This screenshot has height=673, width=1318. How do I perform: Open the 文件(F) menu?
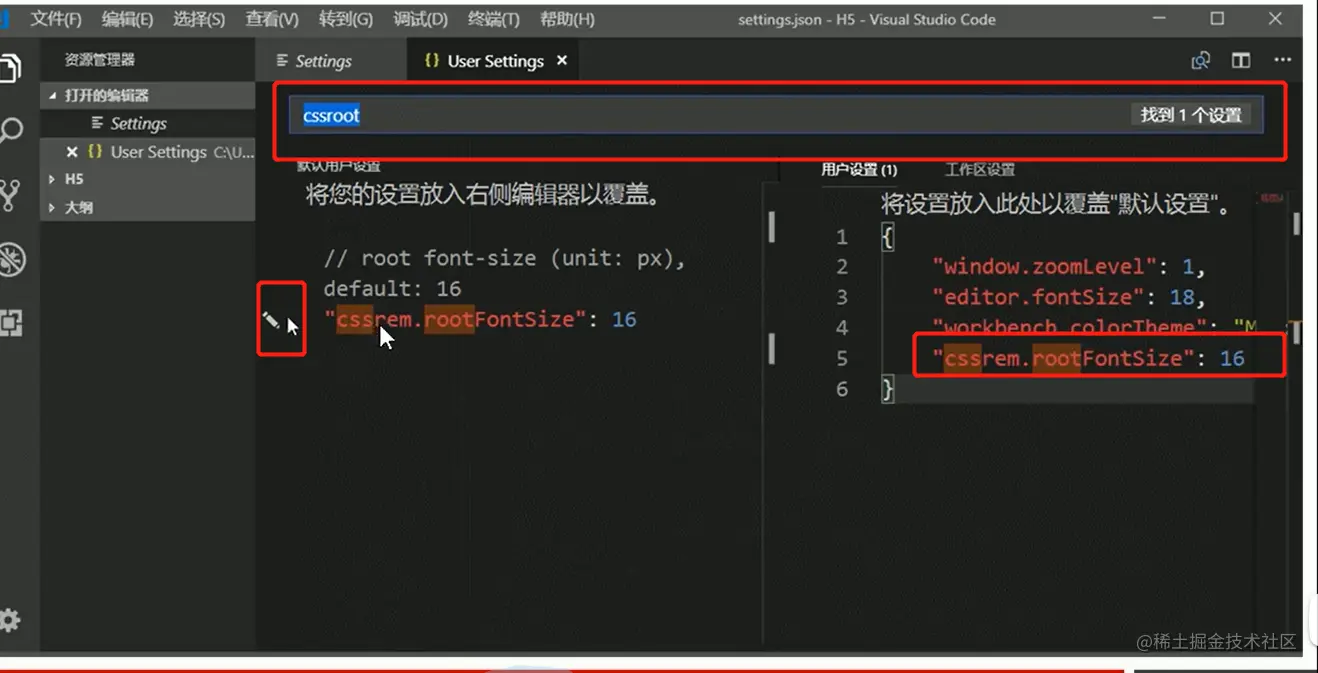point(56,19)
